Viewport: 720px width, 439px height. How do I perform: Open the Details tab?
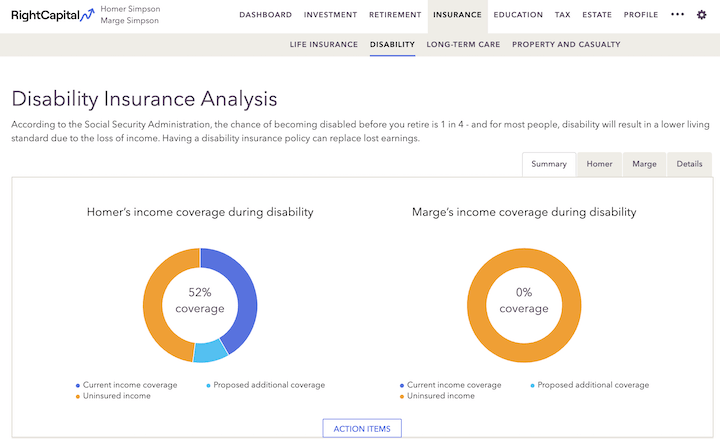689,164
